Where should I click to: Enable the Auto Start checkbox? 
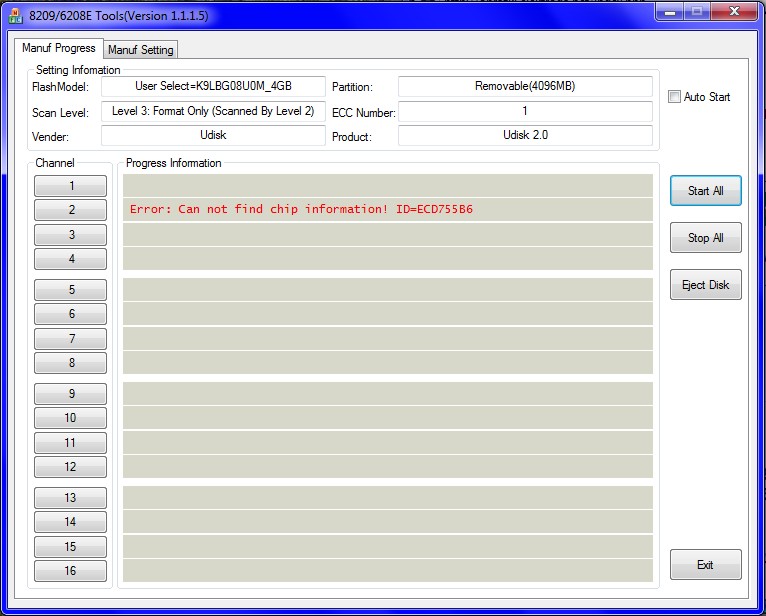pos(674,97)
